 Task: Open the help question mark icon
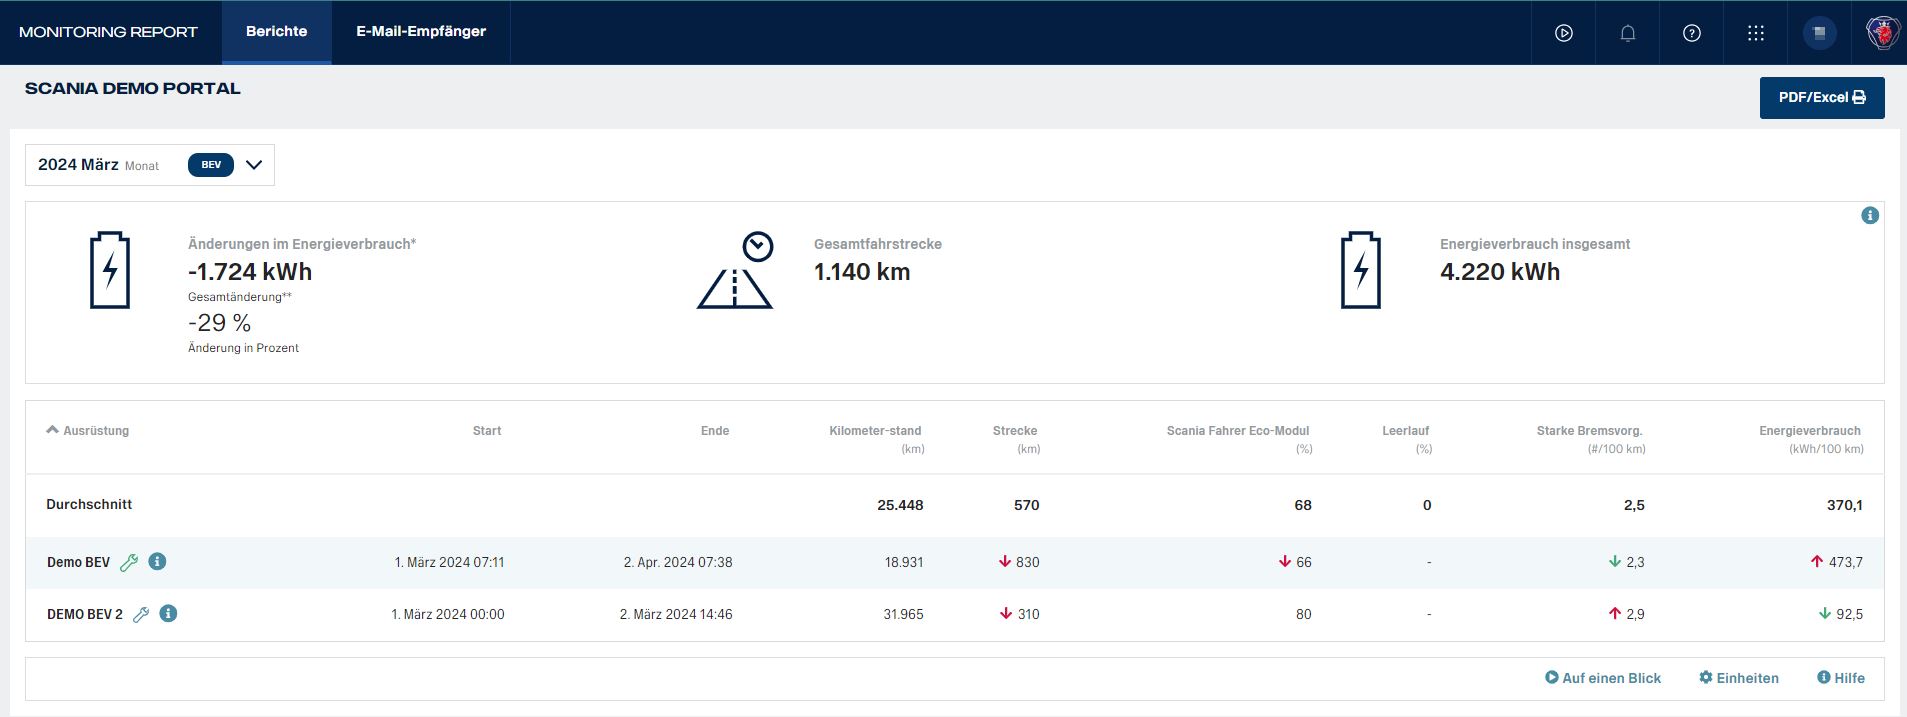click(1692, 33)
